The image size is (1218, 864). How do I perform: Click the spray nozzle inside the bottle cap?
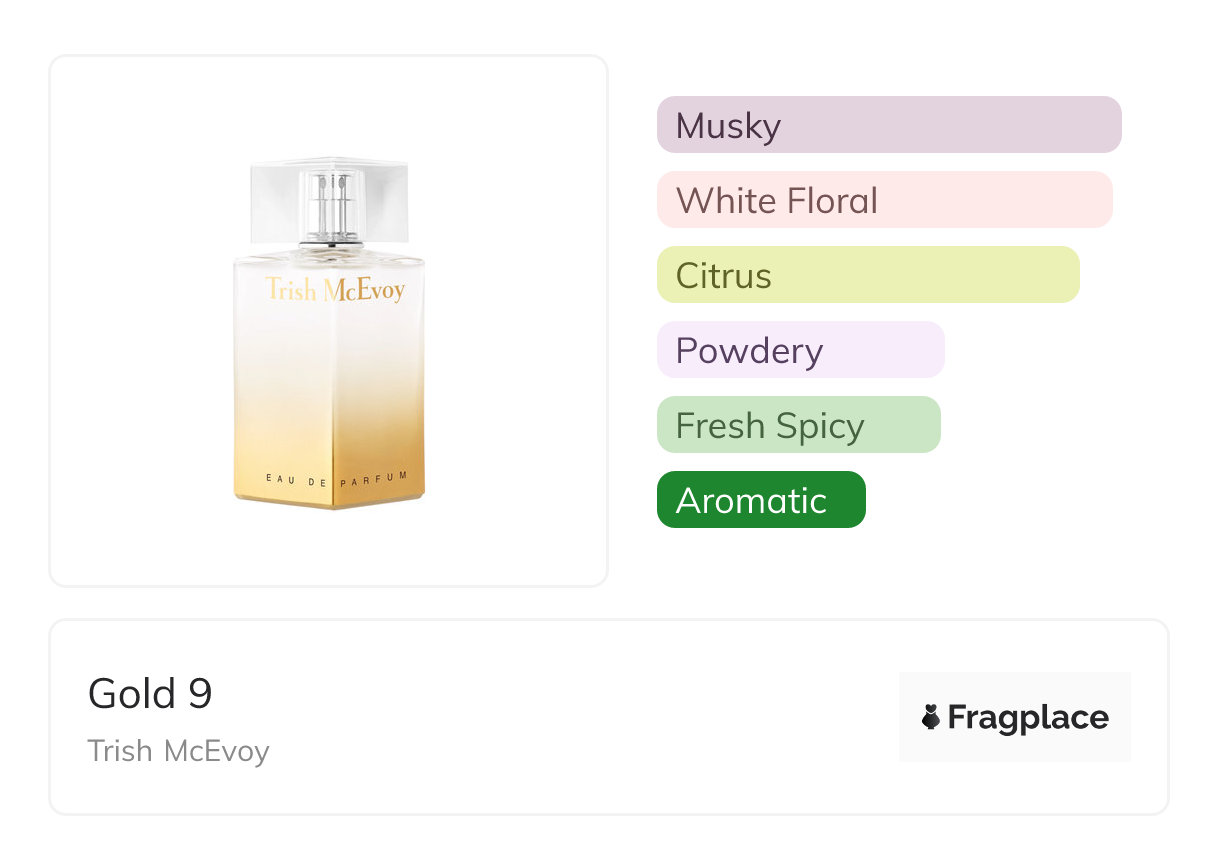click(329, 205)
